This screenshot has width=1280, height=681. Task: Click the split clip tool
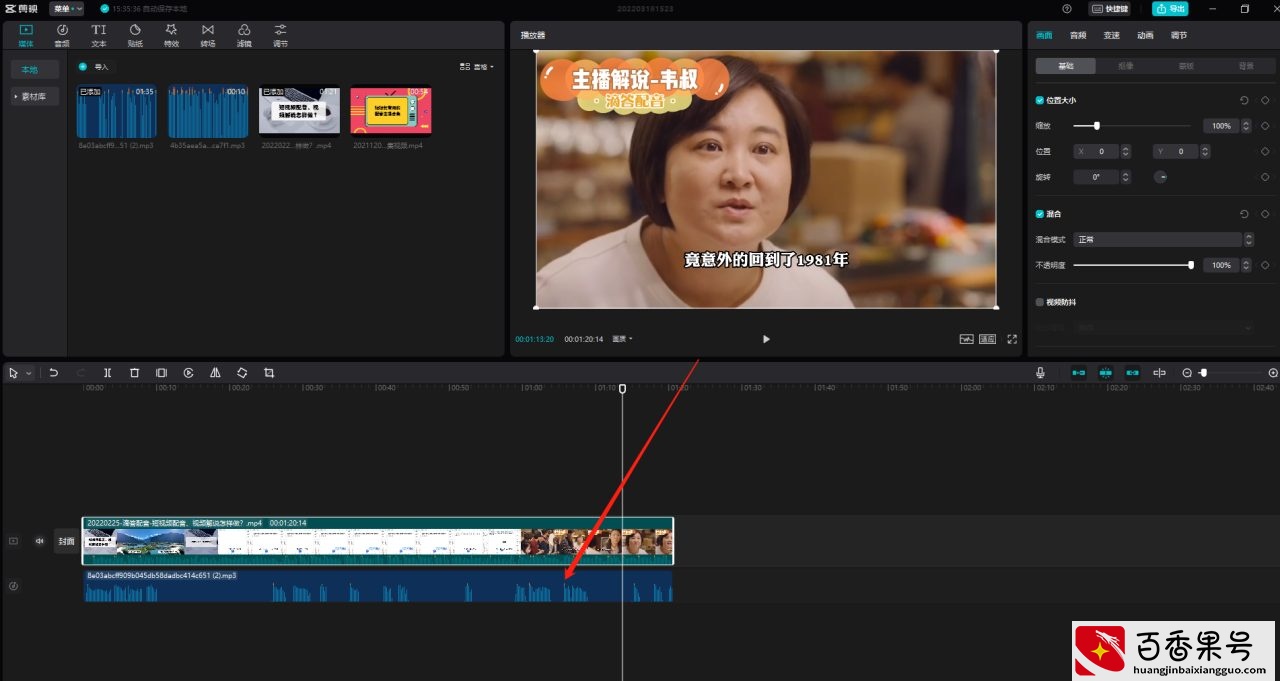(108, 373)
